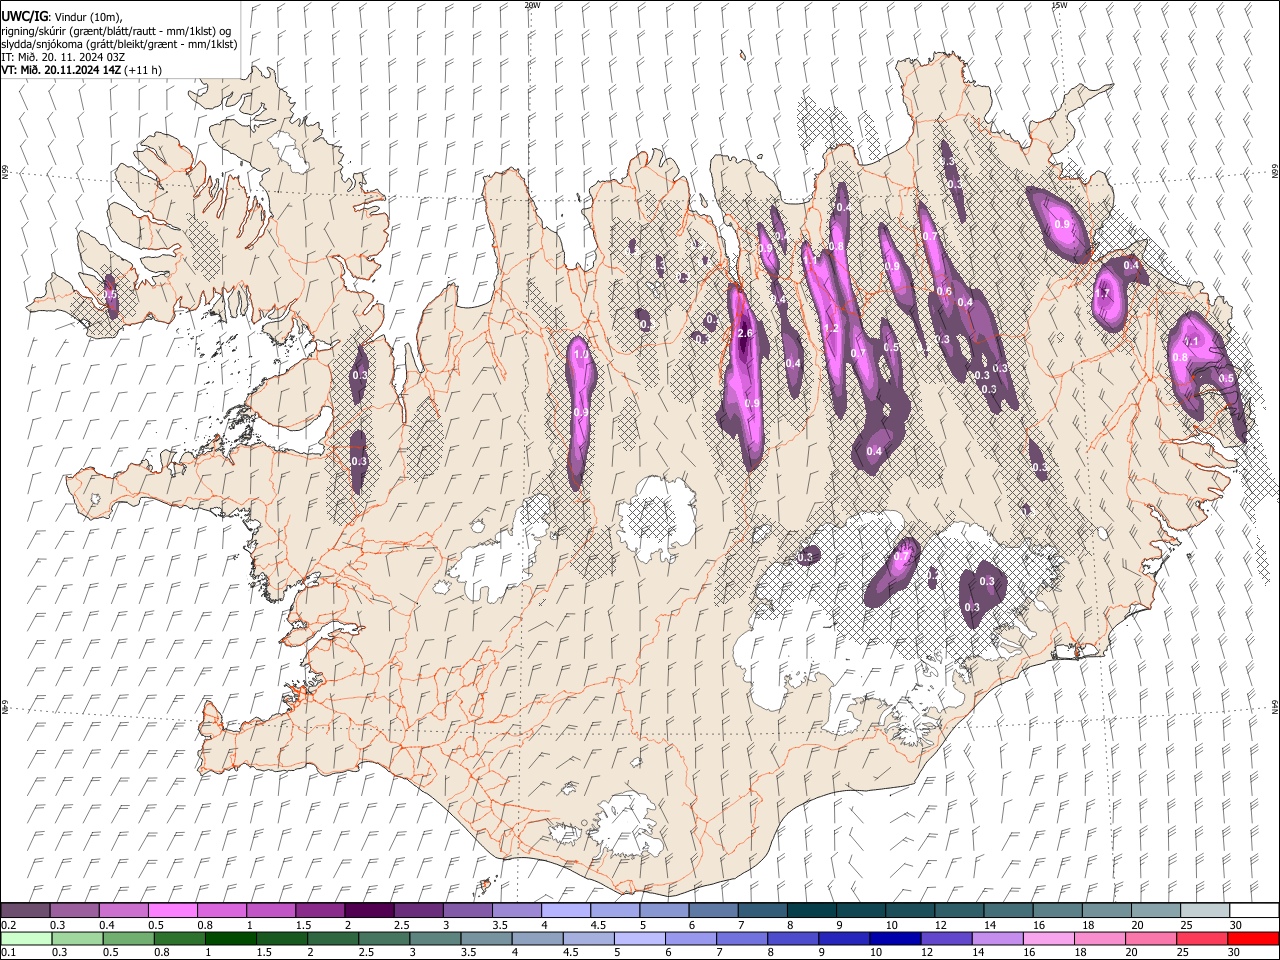Click the 'UWC/IG: Vindur (10m)' title text
This screenshot has width=1280, height=960.
pyautogui.click(x=62, y=17)
